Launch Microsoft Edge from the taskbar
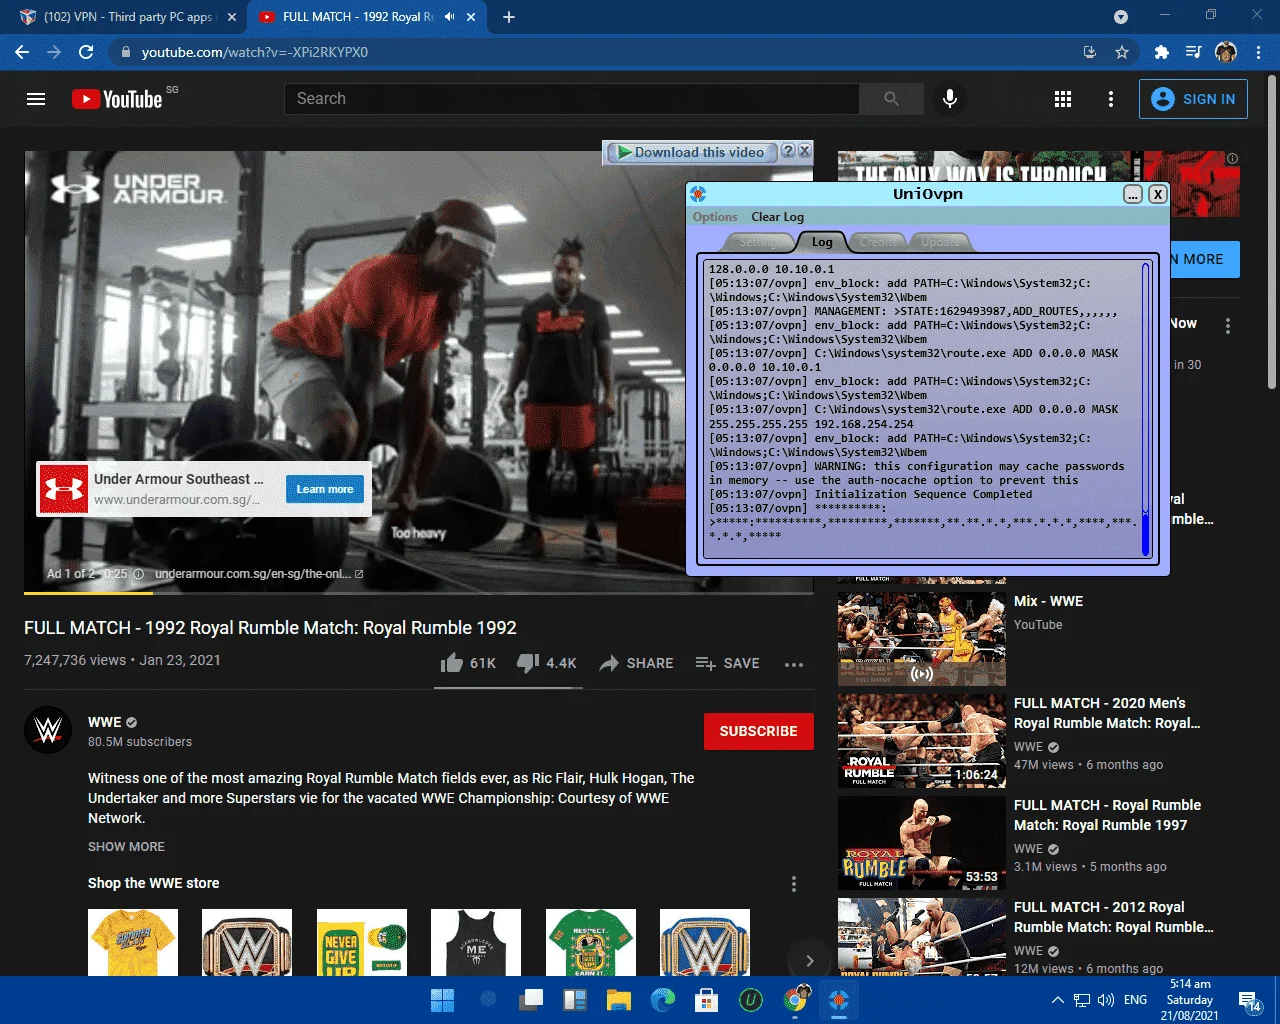1280x1024 pixels. tap(663, 1000)
